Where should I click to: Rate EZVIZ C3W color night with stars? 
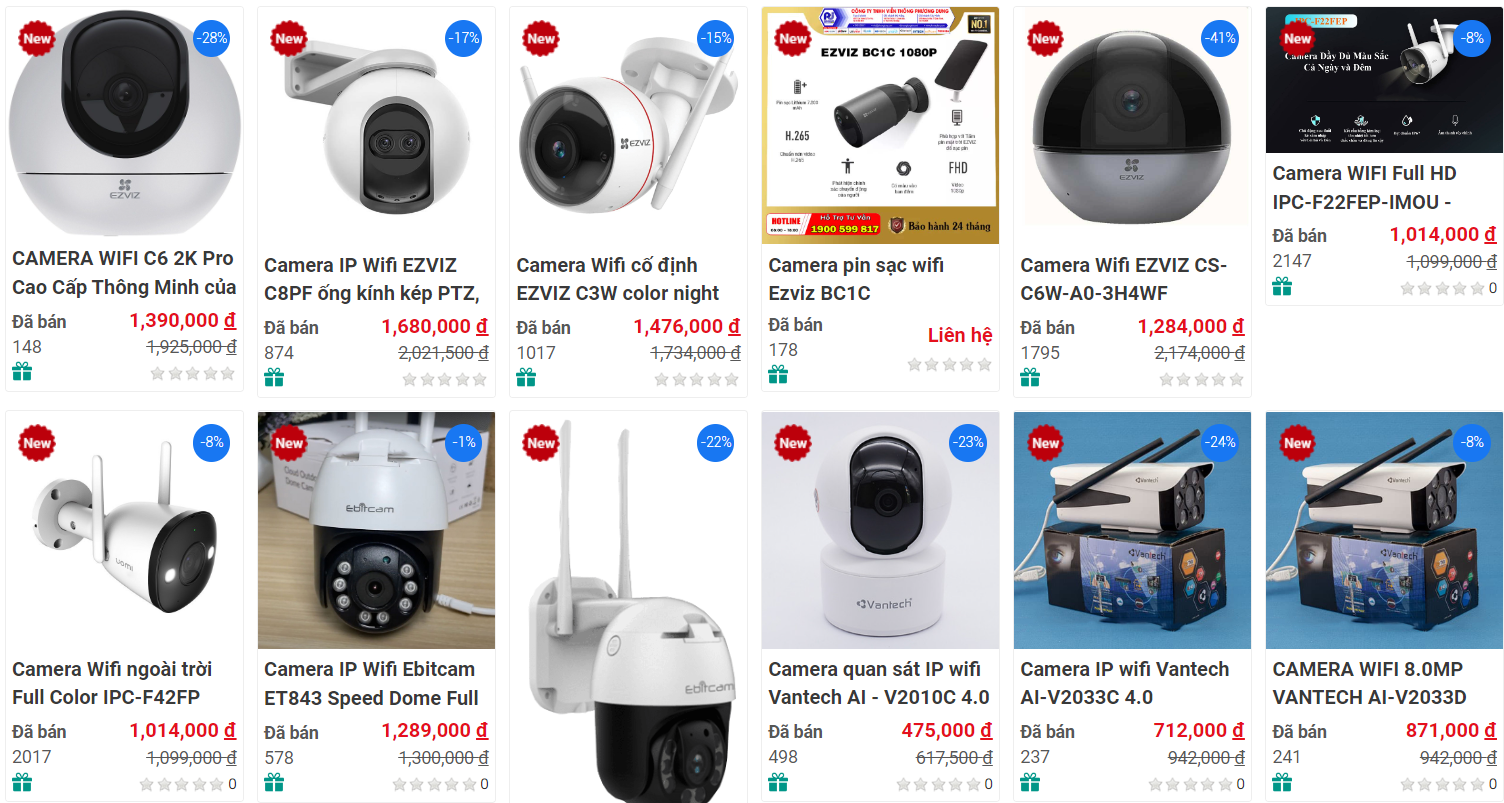[x=696, y=379]
